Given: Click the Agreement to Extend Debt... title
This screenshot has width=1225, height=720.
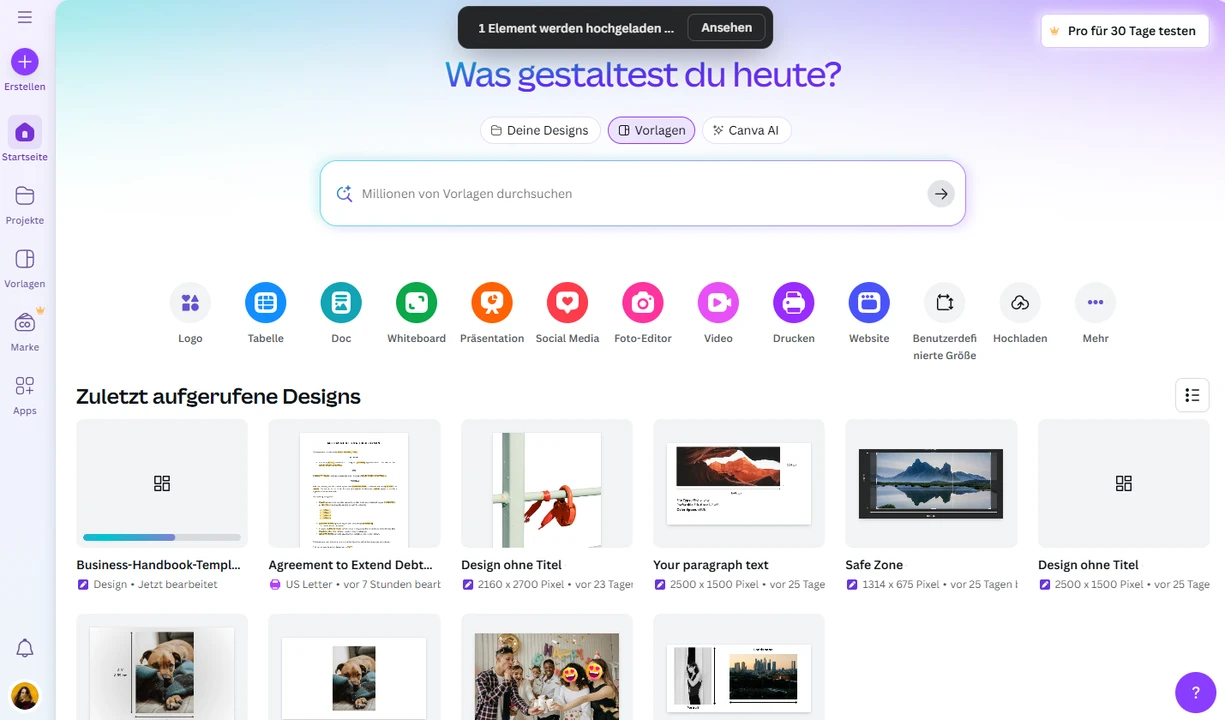Looking at the screenshot, I should click(351, 565).
